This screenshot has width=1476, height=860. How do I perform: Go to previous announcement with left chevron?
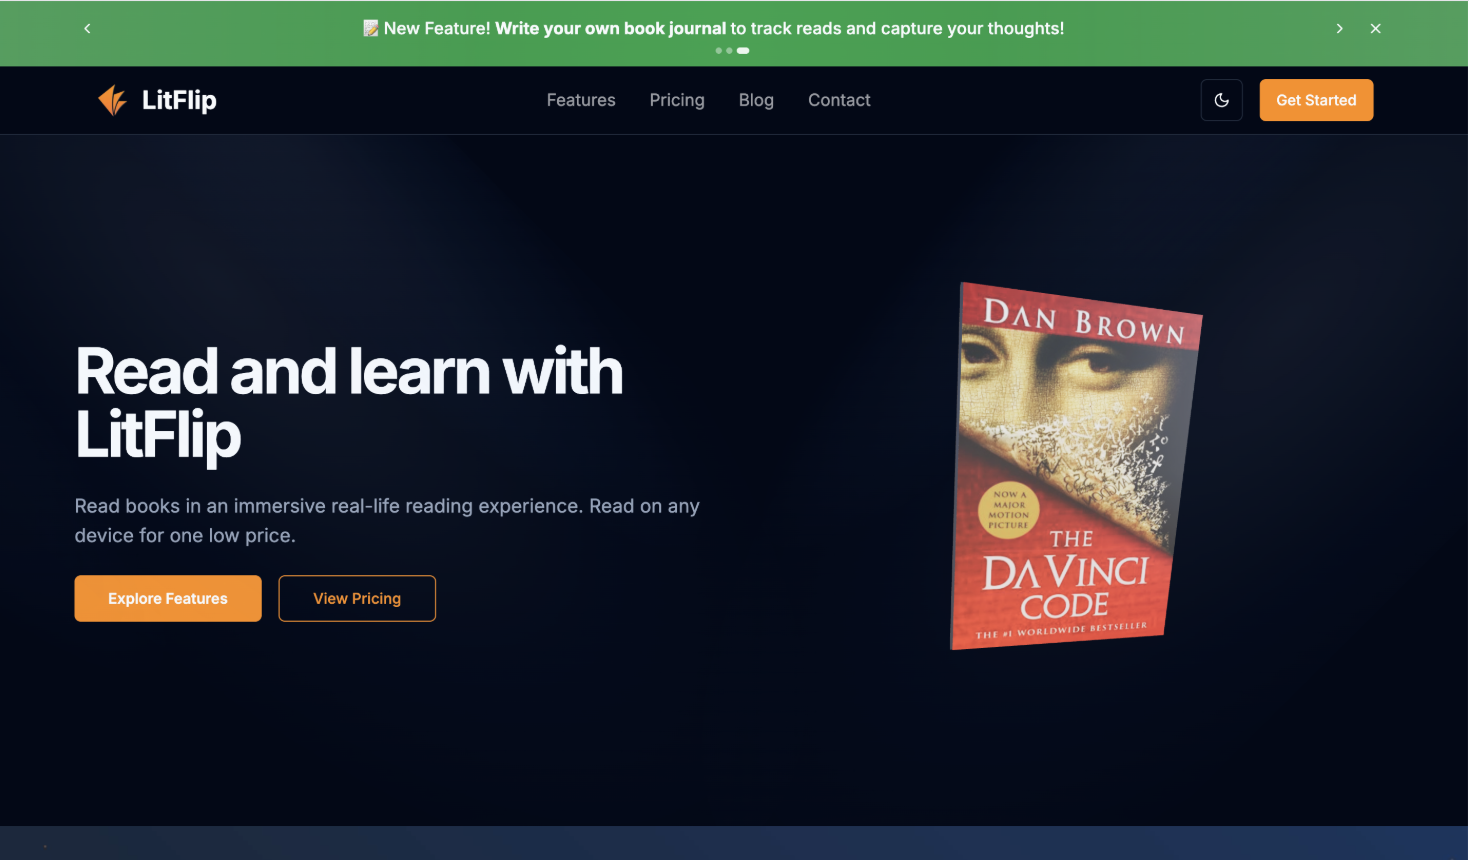coord(88,28)
